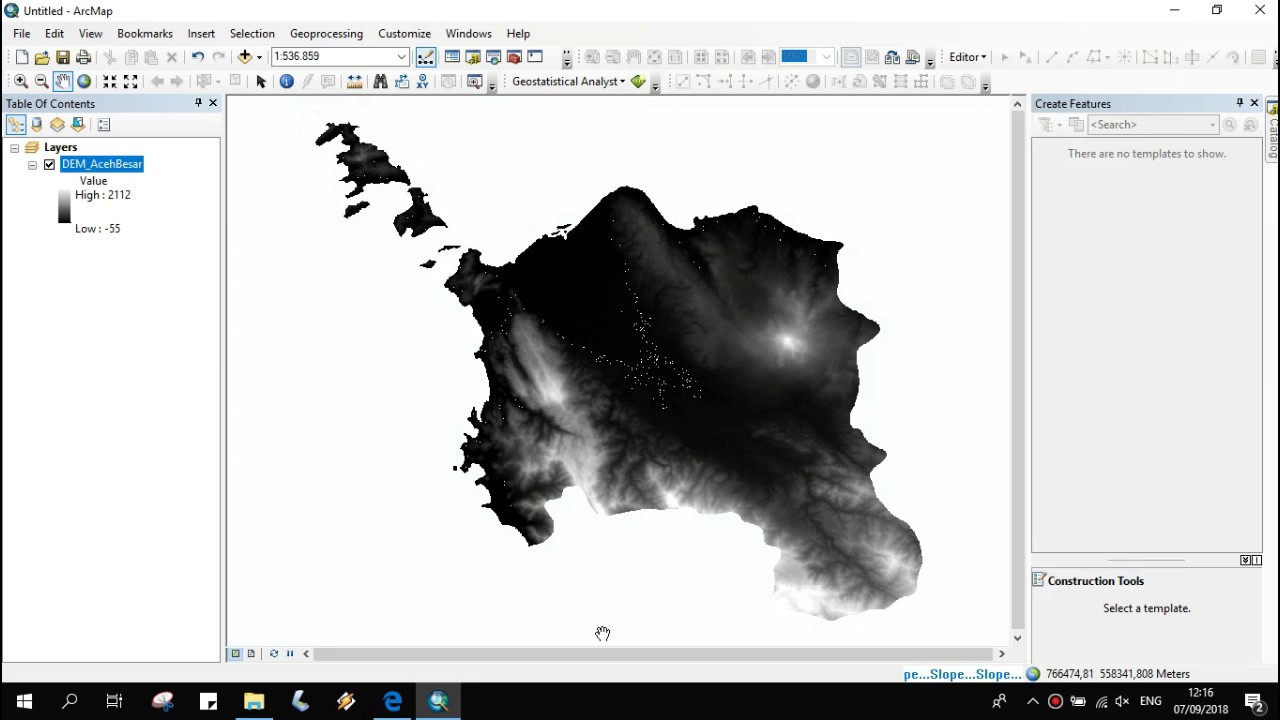Image resolution: width=1280 pixels, height=720 pixels.
Task: Open an existing map file
Action: coord(42,57)
